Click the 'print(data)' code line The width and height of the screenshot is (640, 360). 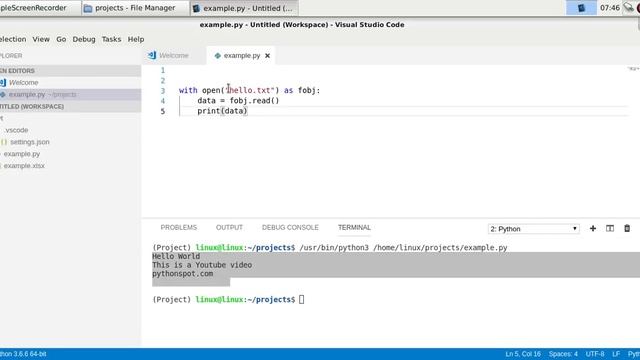222,111
